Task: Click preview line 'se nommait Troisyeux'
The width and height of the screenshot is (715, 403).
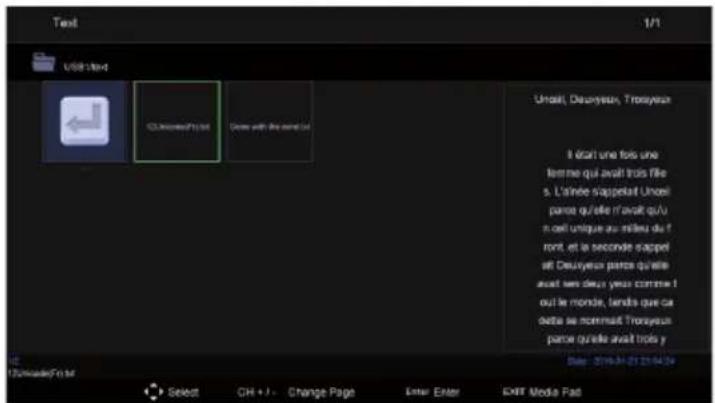Action: click(x=605, y=320)
